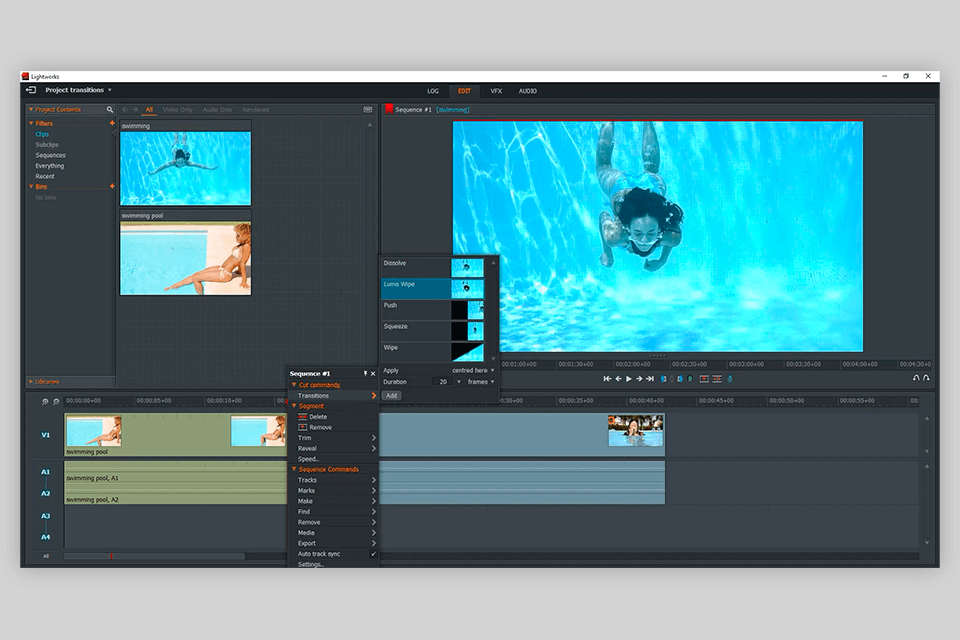Open search in Project Contents panel

110,110
